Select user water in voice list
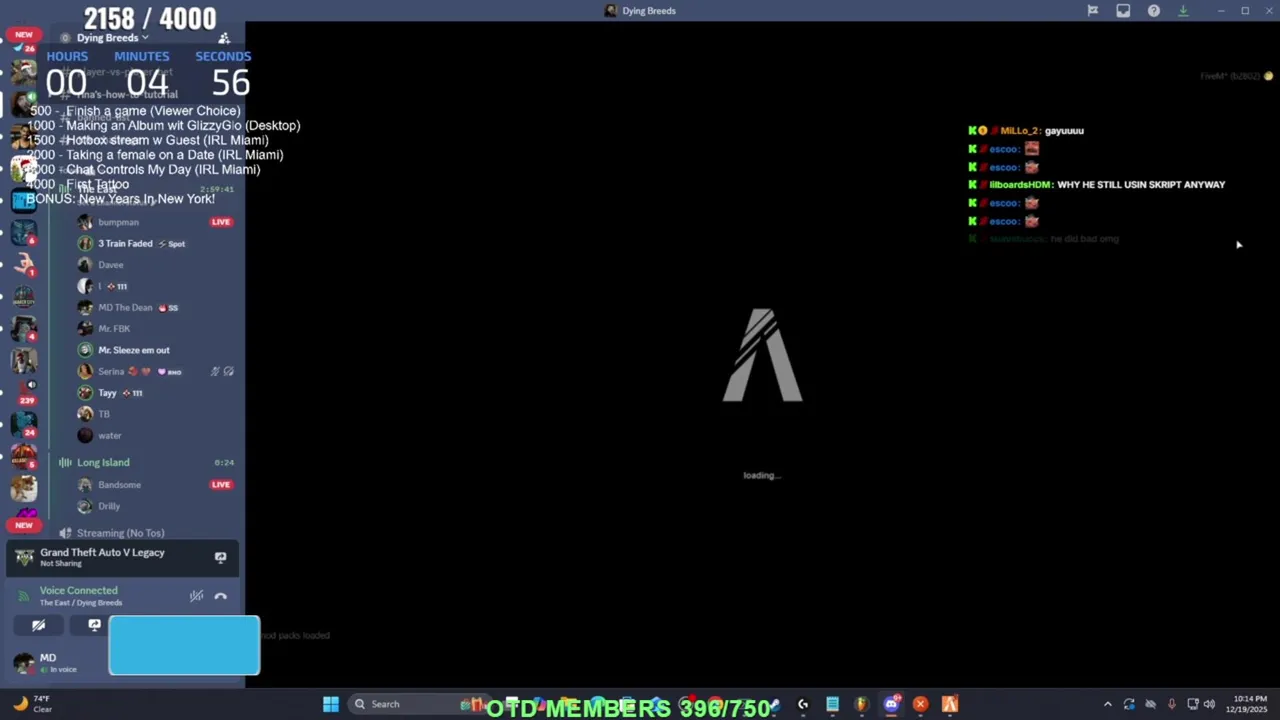 pyautogui.click(x=109, y=436)
